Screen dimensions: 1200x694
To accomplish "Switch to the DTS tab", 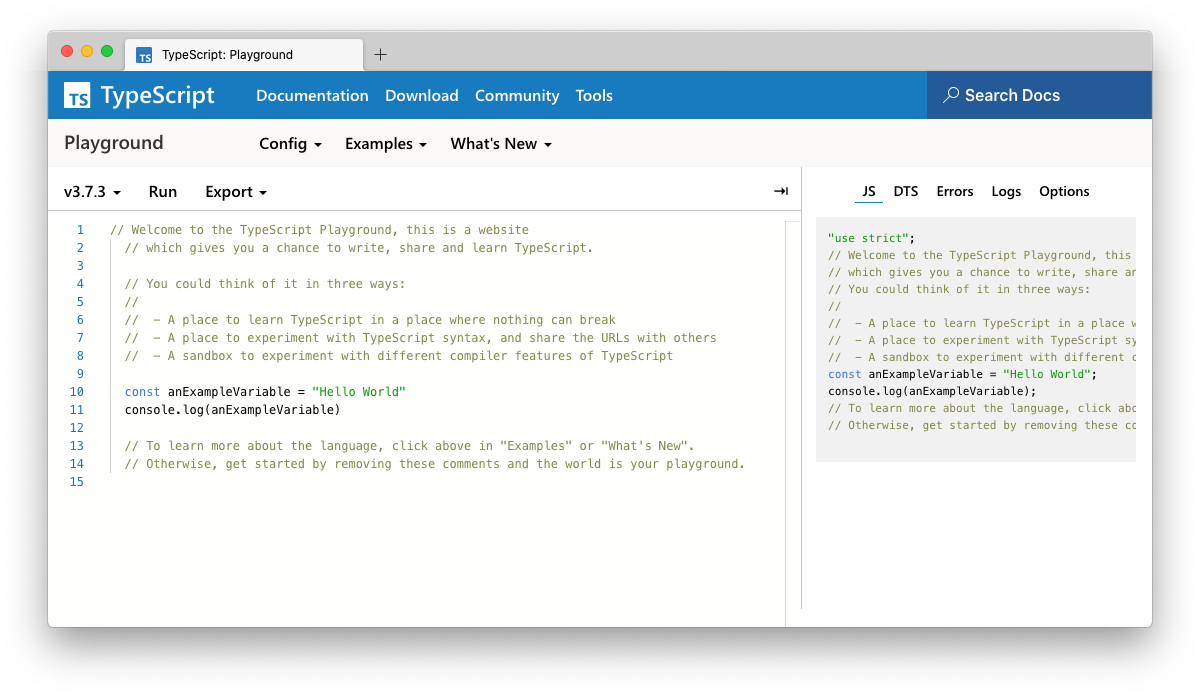I will pyautogui.click(x=906, y=191).
